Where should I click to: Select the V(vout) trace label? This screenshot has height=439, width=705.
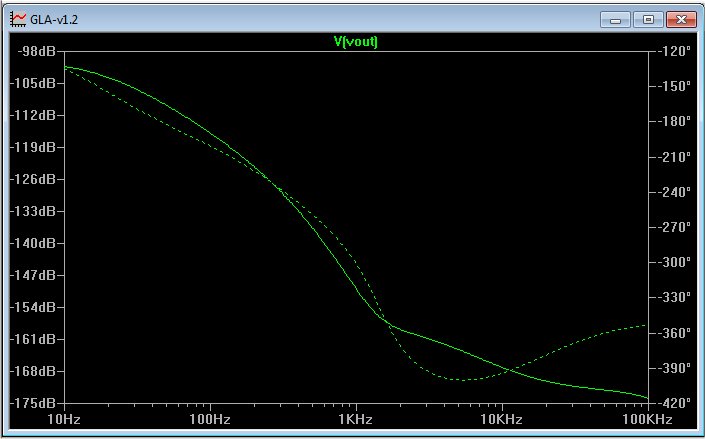click(356, 42)
